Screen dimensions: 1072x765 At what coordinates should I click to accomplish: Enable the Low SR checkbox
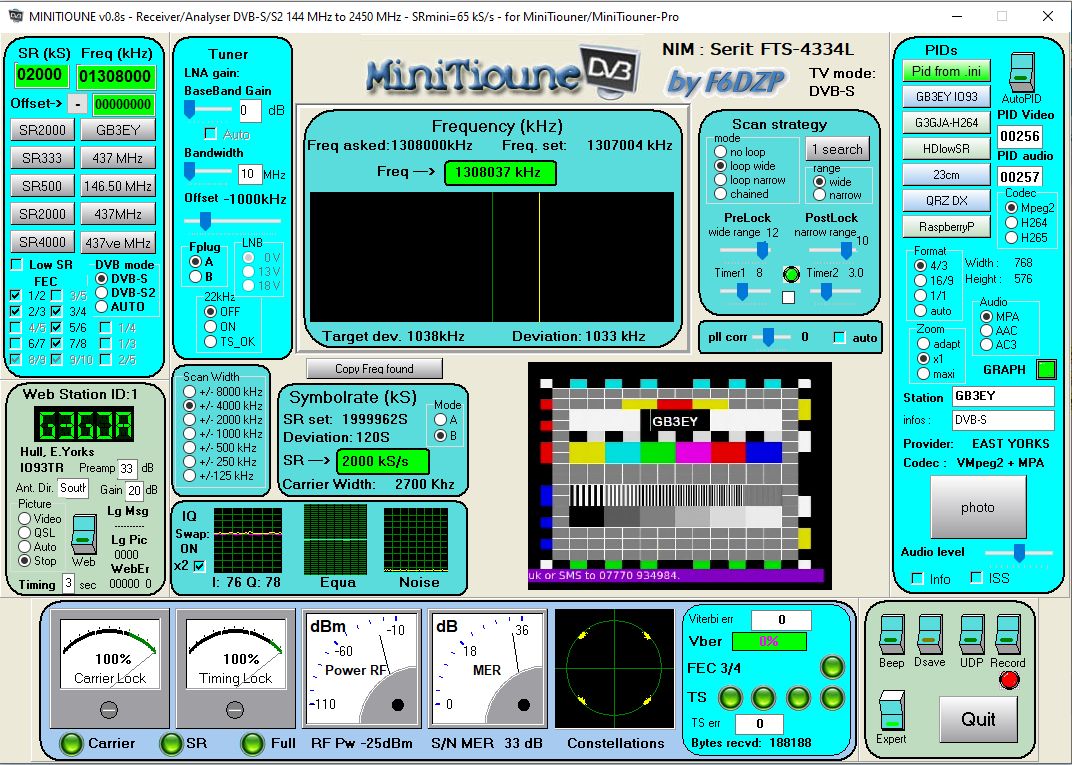[16, 265]
